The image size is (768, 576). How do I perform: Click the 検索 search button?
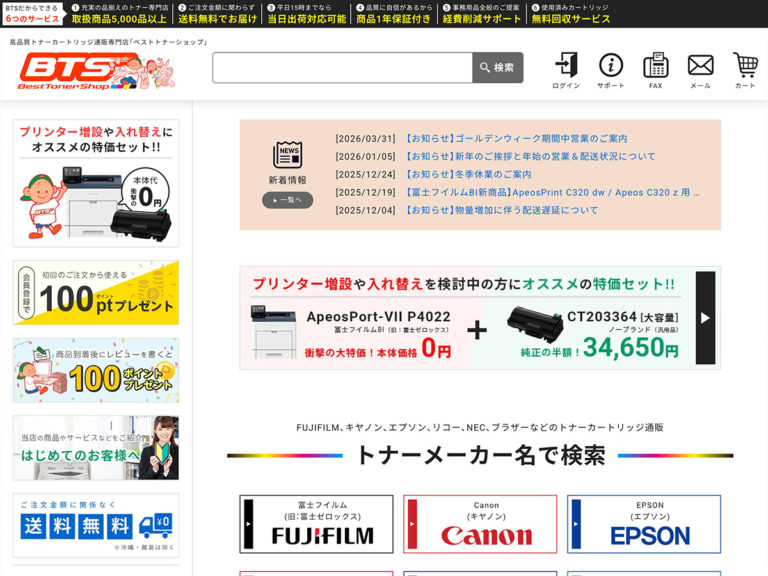(x=498, y=68)
